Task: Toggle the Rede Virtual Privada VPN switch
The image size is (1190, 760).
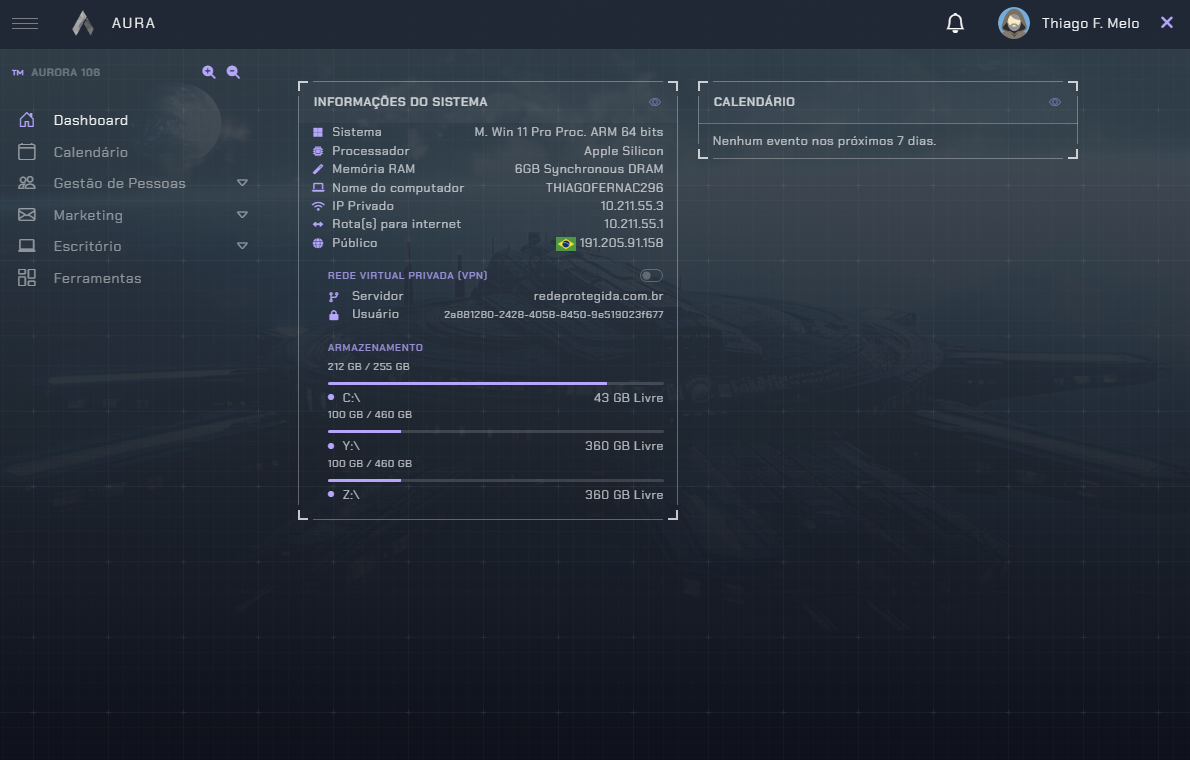Action: point(651,276)
